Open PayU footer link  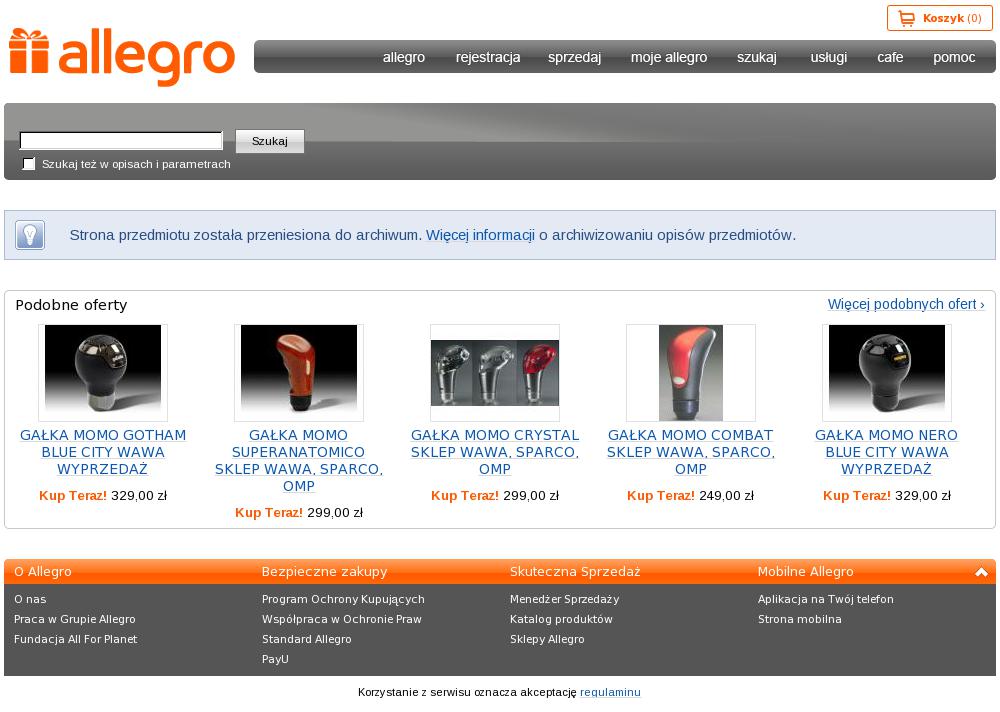pos(276,659)
